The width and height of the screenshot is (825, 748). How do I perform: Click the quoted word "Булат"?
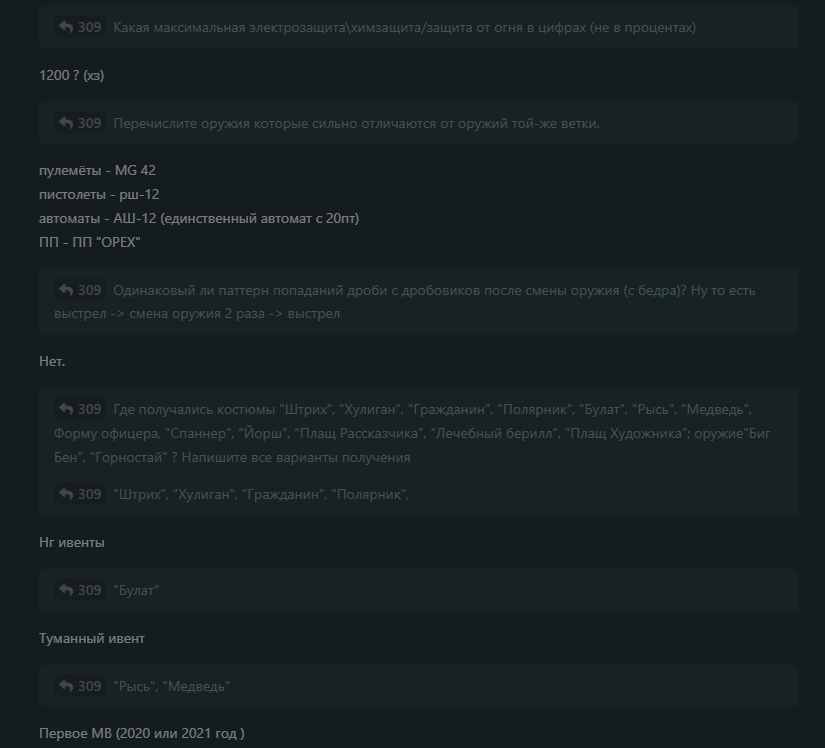136,590
